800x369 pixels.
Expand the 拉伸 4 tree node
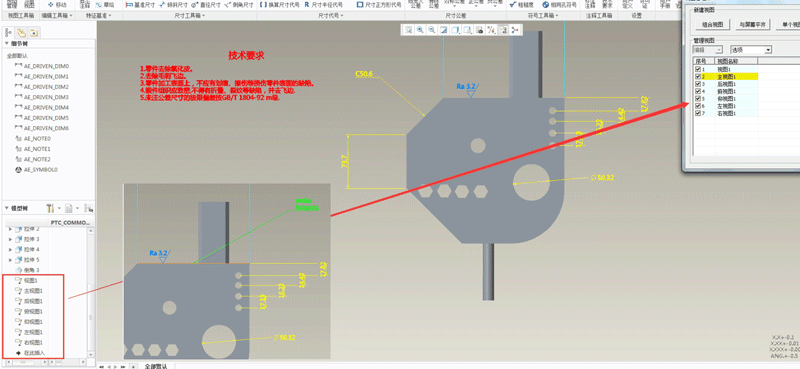point(11,249)
